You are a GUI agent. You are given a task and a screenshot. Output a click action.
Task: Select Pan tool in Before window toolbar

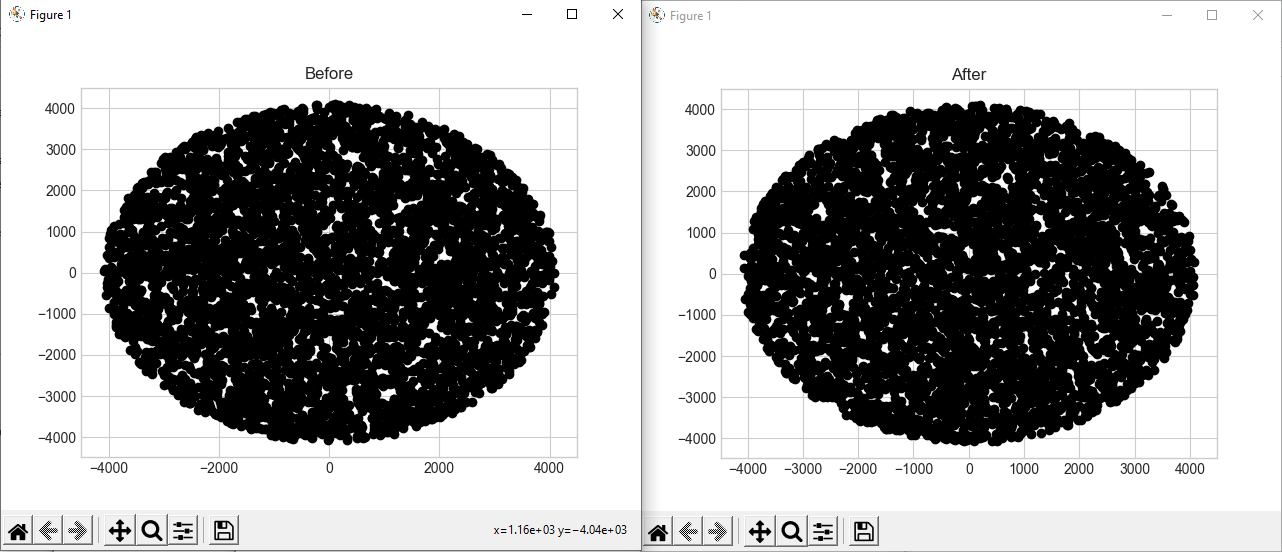click(120, 531)
